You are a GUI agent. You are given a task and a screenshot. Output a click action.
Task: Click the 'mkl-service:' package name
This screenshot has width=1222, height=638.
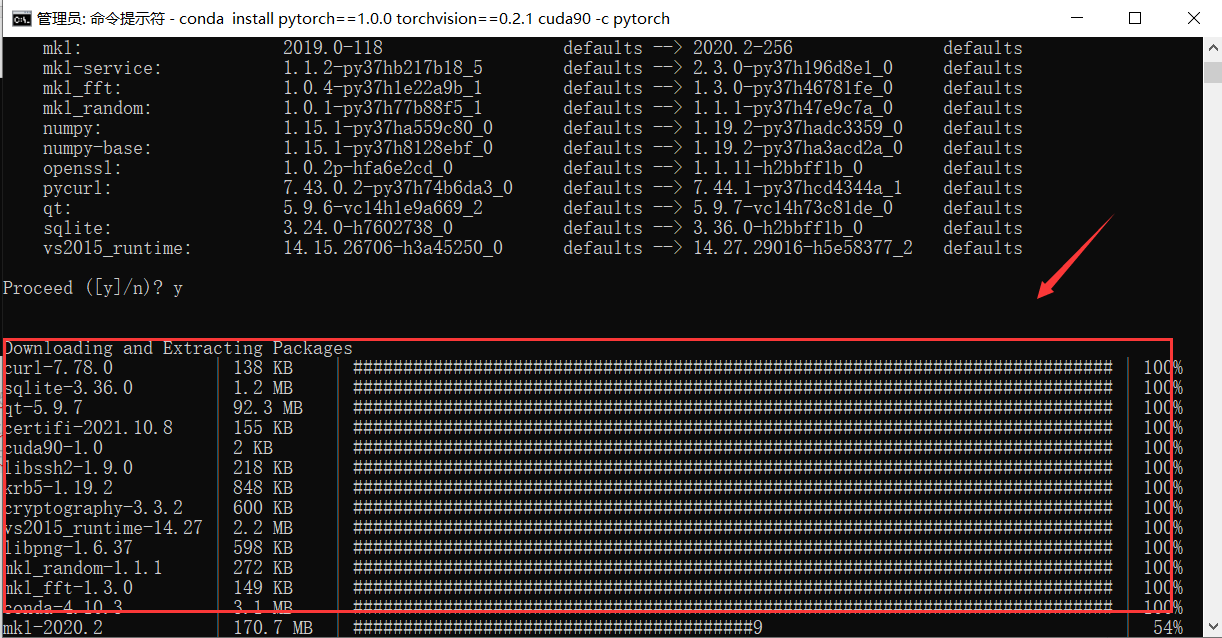(103, 68)
